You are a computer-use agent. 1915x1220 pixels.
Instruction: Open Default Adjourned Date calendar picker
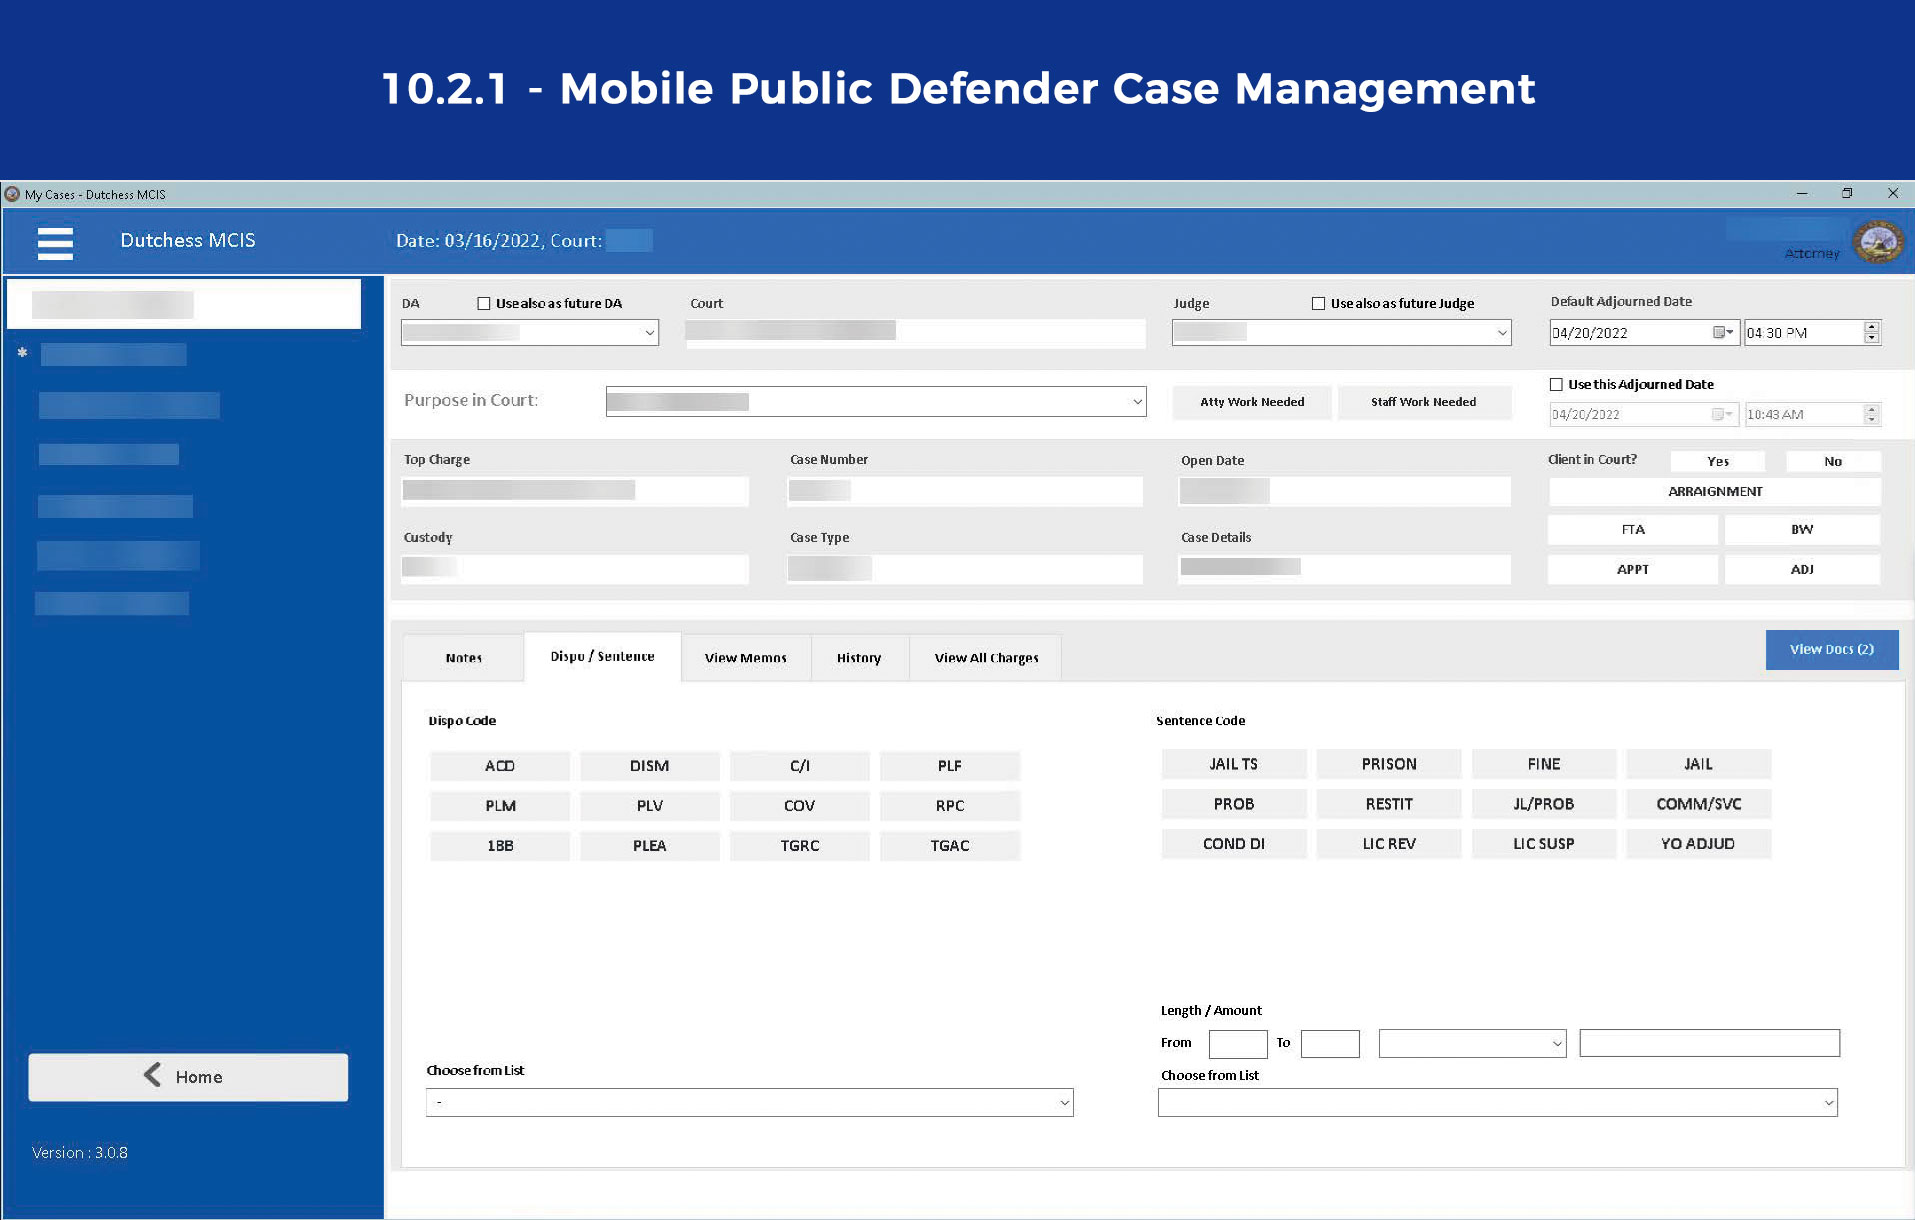click(x=1722, y=333)
